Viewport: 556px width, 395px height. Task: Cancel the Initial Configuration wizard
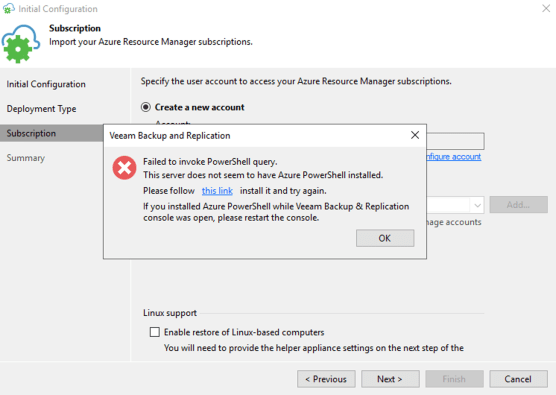pyautogui.click(x=518, y=379)
